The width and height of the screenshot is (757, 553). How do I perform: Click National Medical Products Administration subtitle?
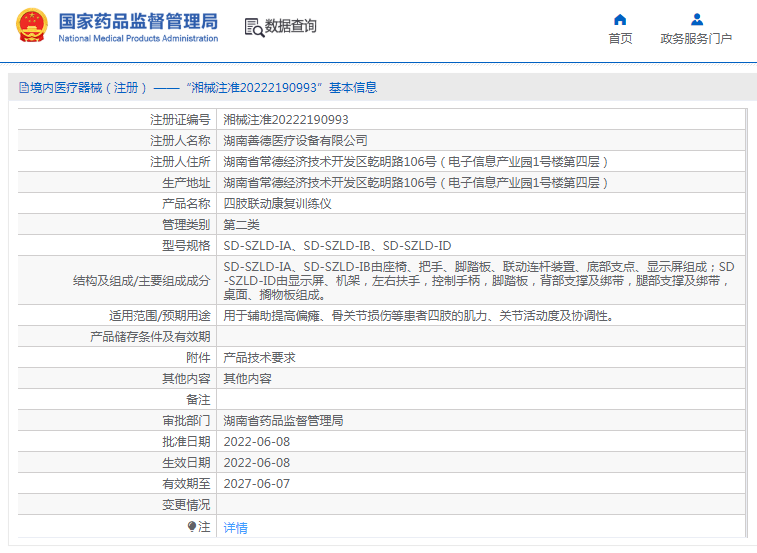(x=138, y=39)
